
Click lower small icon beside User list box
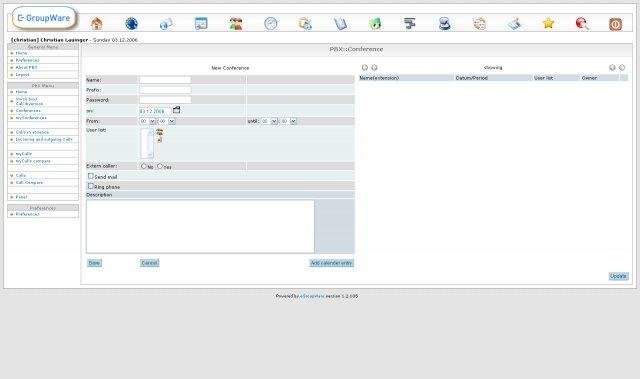point(159,140)
